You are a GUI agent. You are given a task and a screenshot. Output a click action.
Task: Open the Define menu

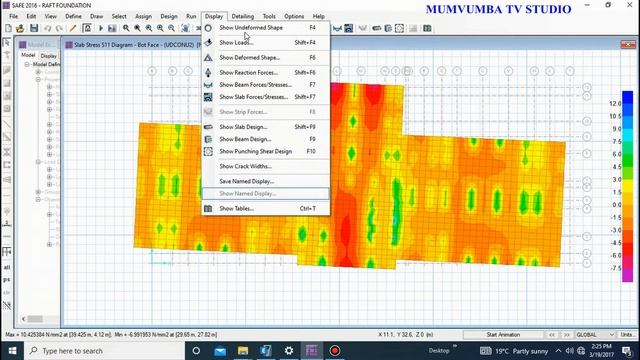pyautogui.click(x=73, y=16)
